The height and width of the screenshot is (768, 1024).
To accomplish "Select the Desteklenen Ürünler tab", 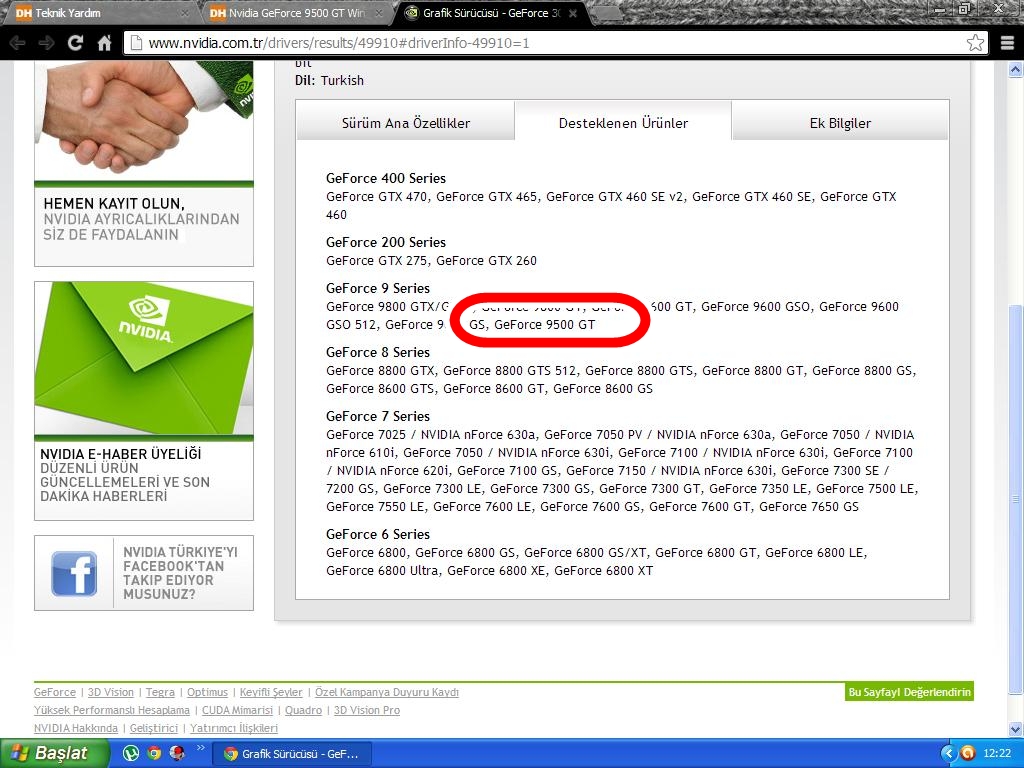I will (x=623, y=123).
